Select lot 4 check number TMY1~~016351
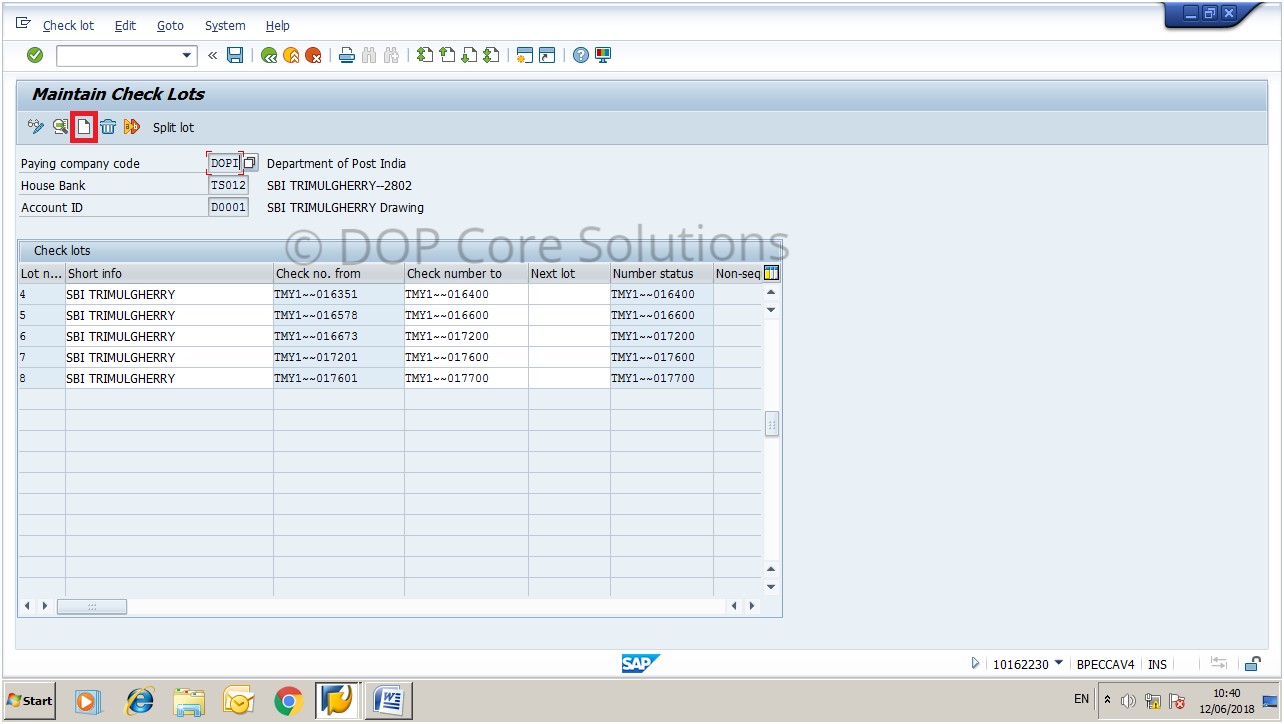 339,294
